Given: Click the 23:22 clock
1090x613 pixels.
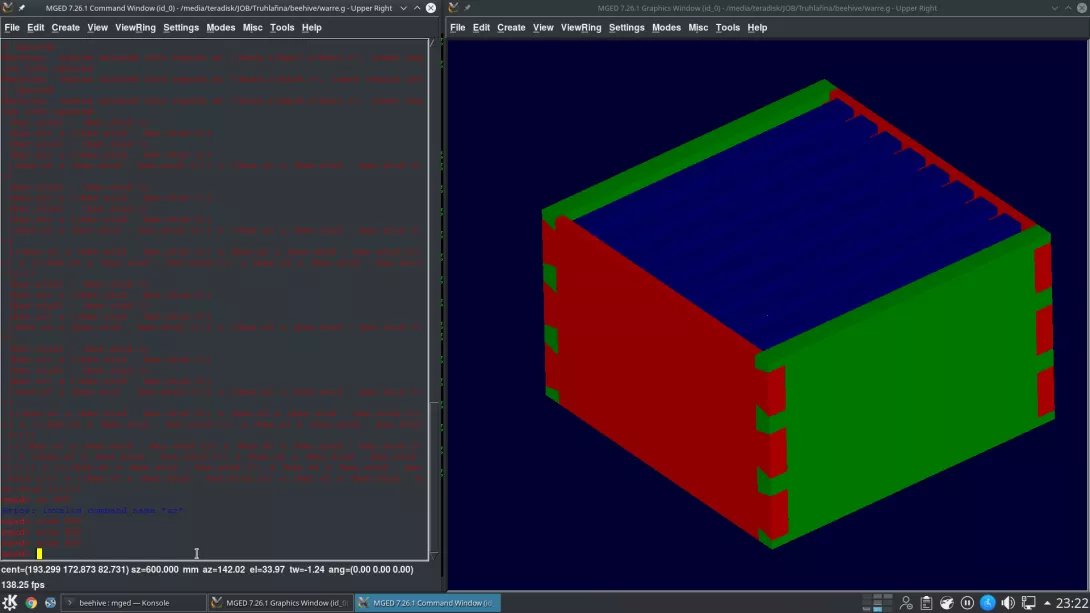Looking at the screenshot, I should [x=1072, y=603].
